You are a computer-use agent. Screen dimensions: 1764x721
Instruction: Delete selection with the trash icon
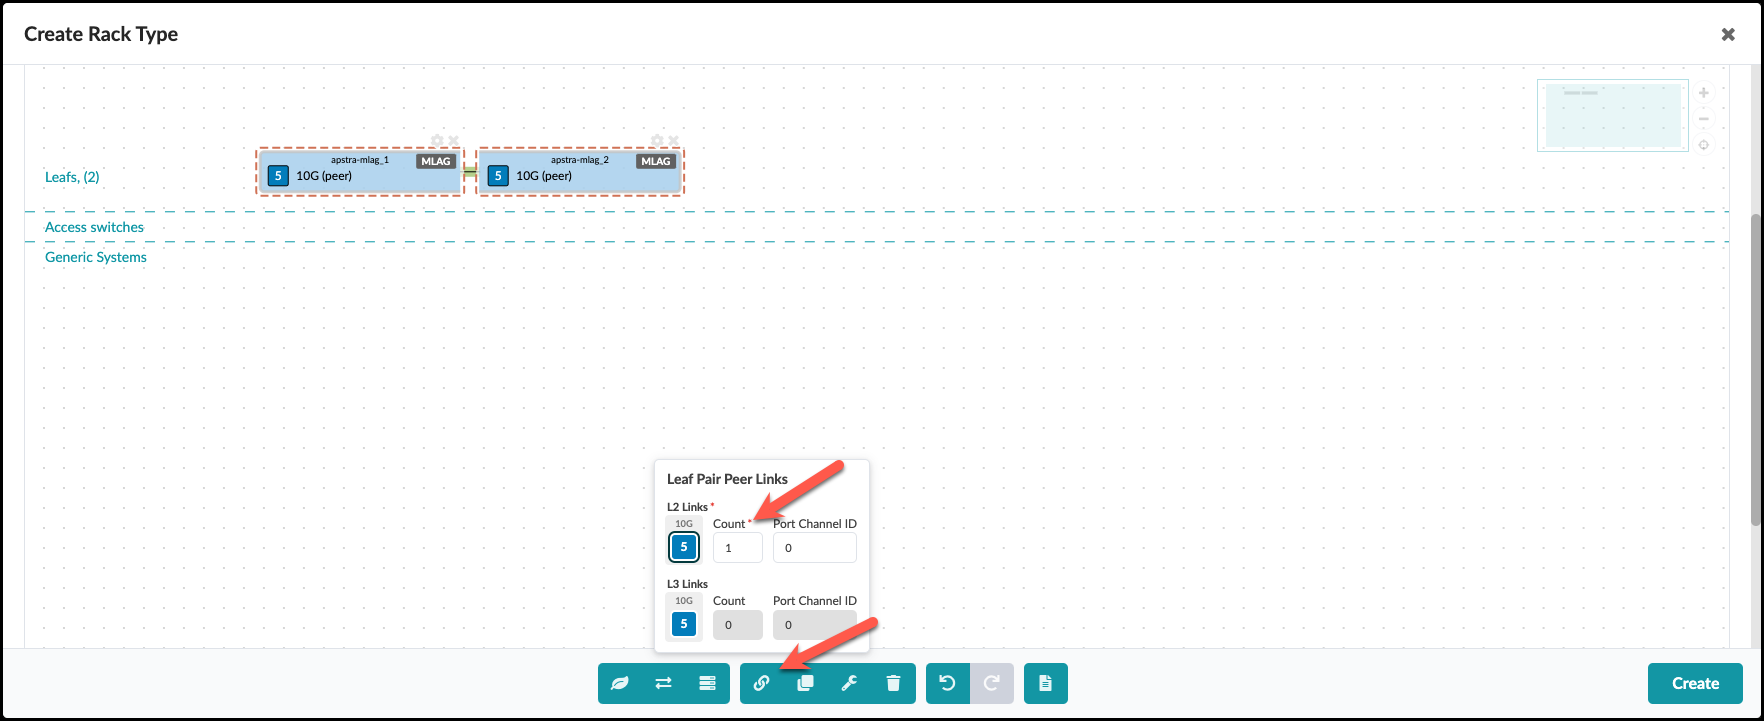tap(893, 684)
